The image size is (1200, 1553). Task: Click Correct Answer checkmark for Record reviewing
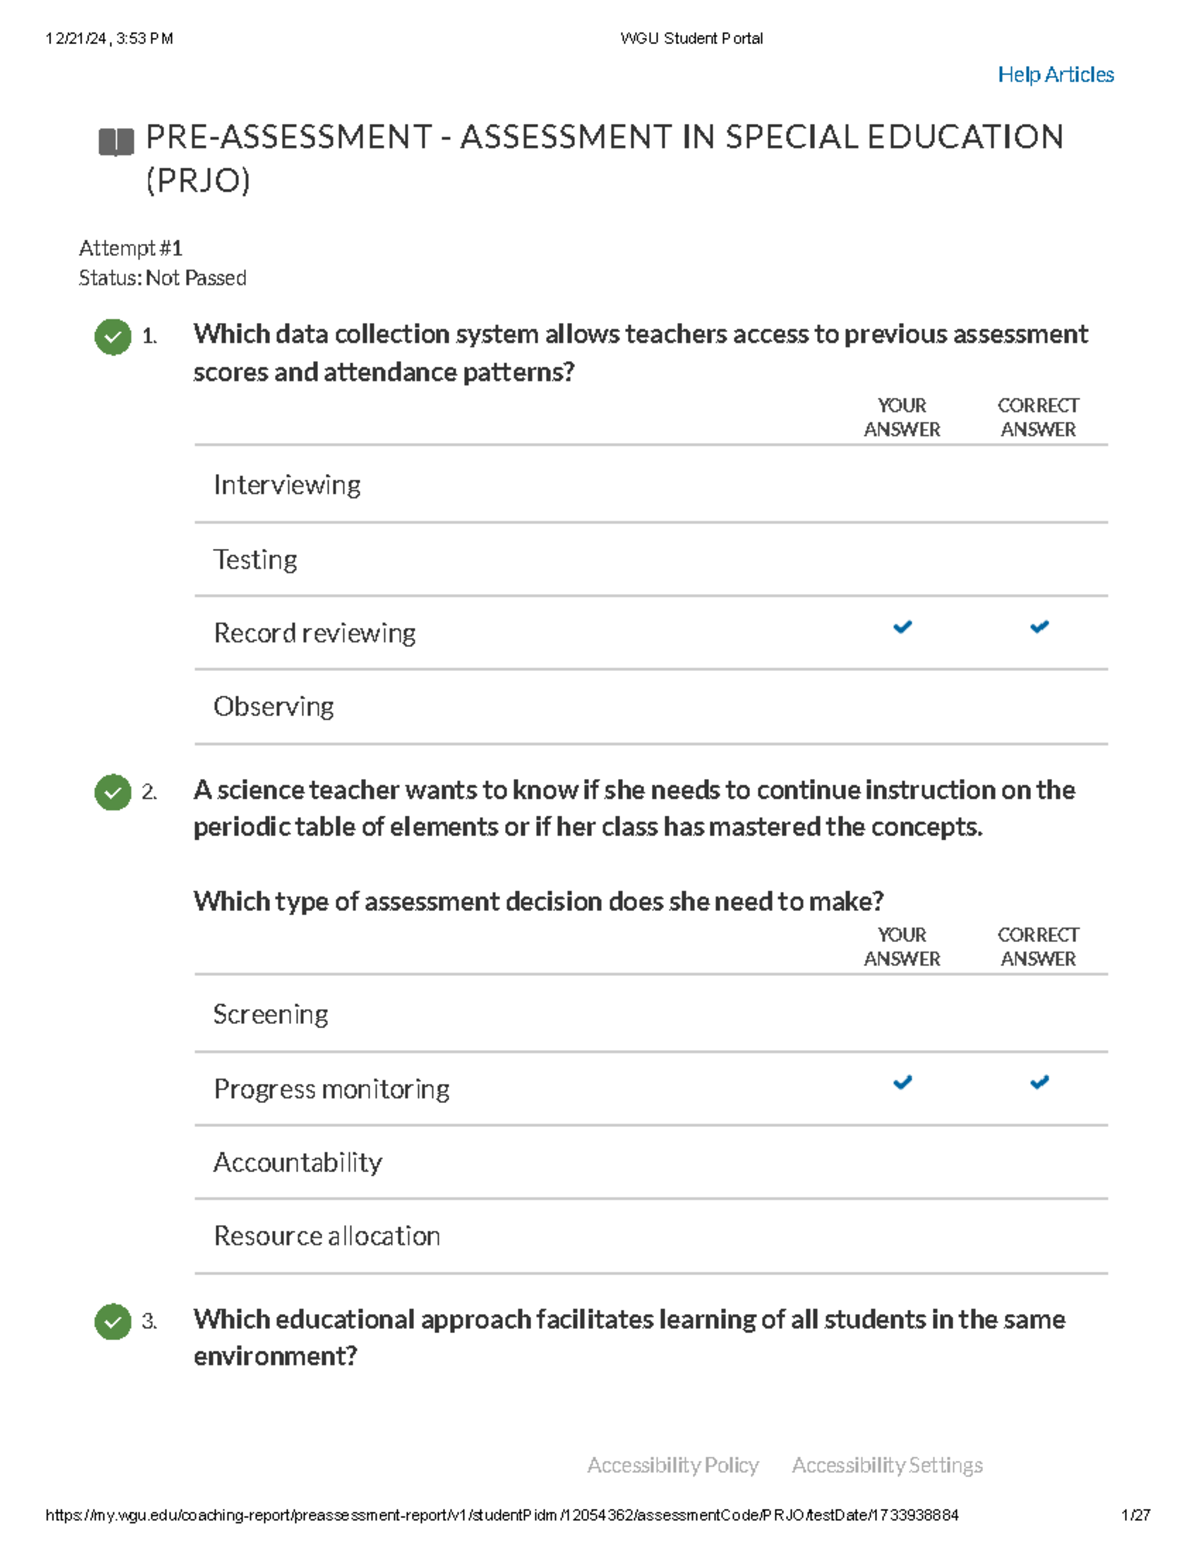[1039, 627]
